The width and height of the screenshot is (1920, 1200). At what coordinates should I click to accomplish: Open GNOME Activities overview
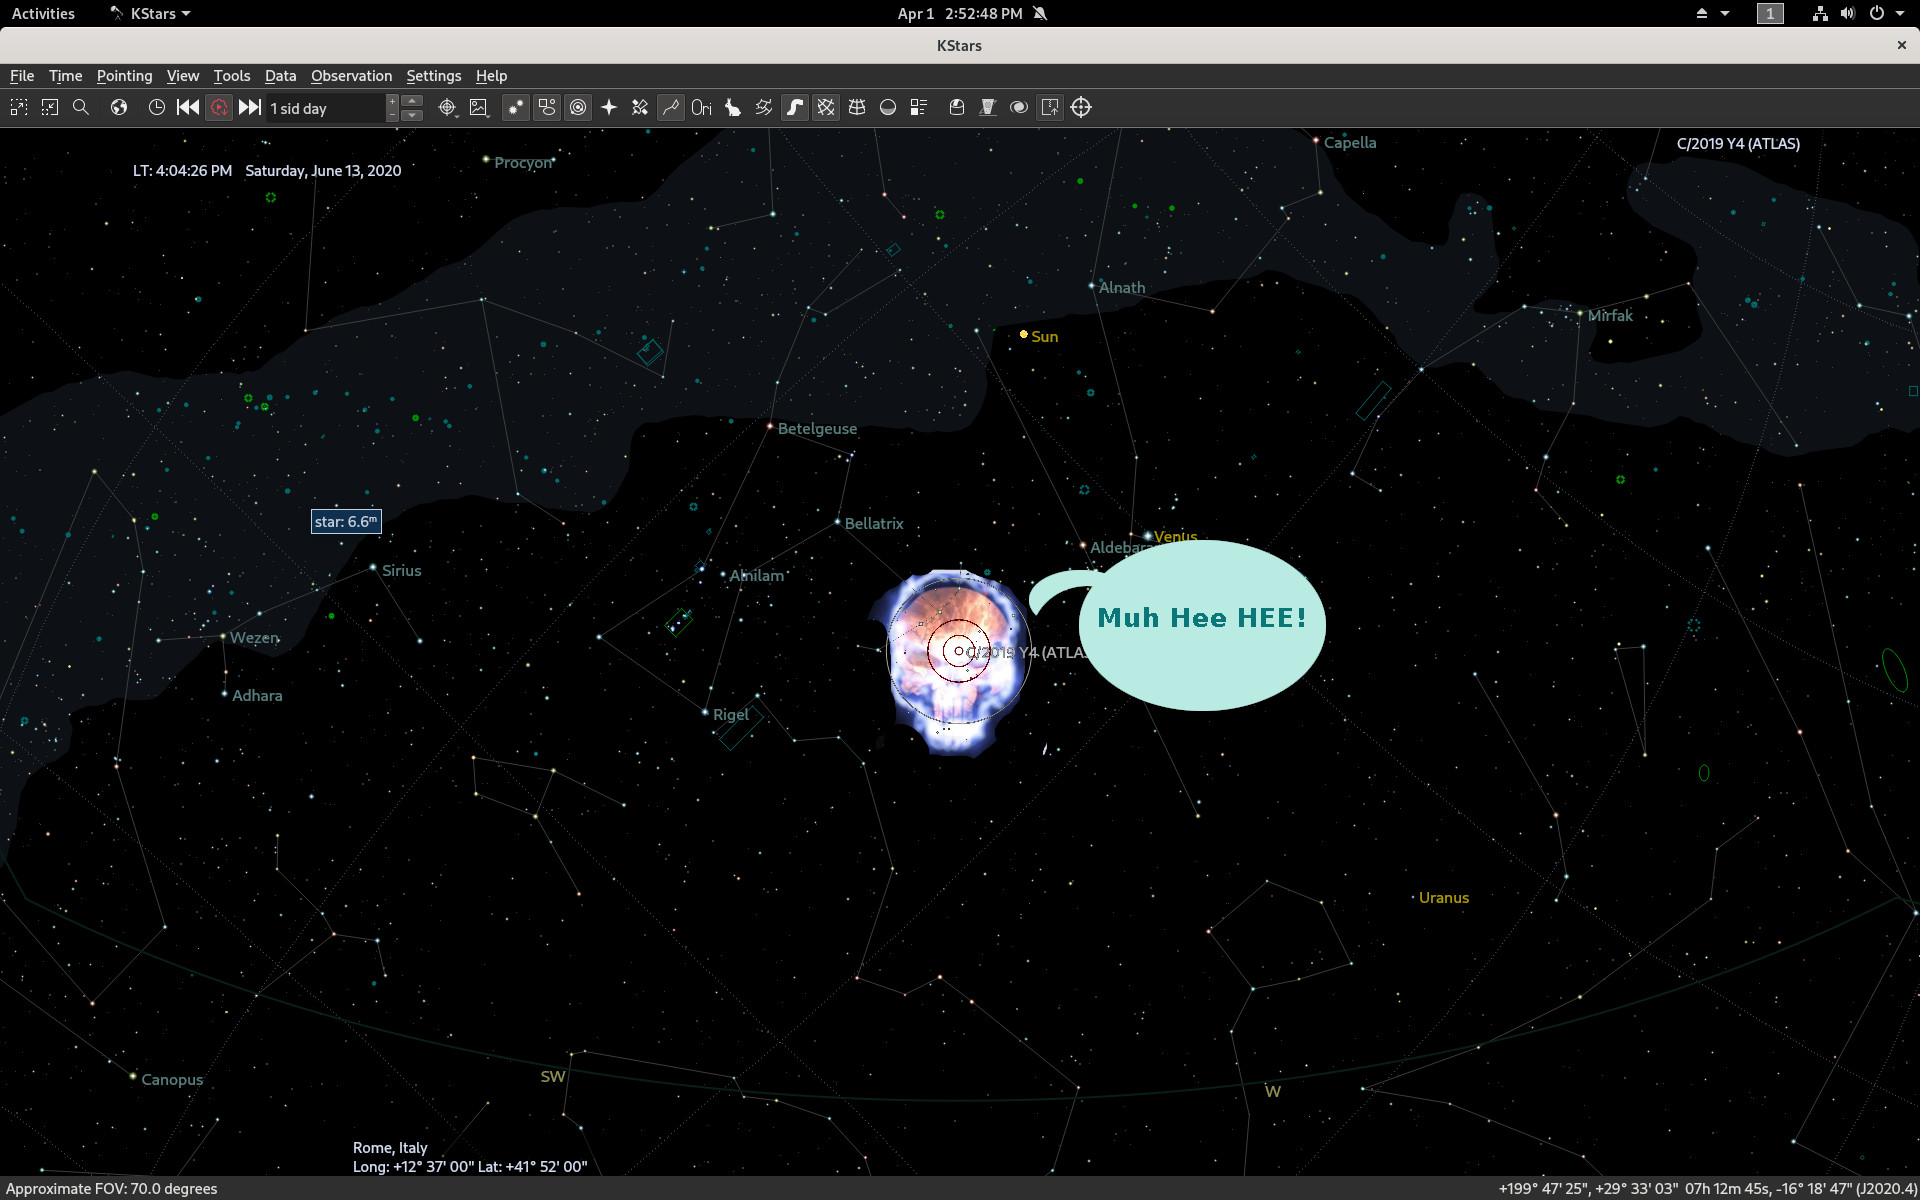pos(43,13)
